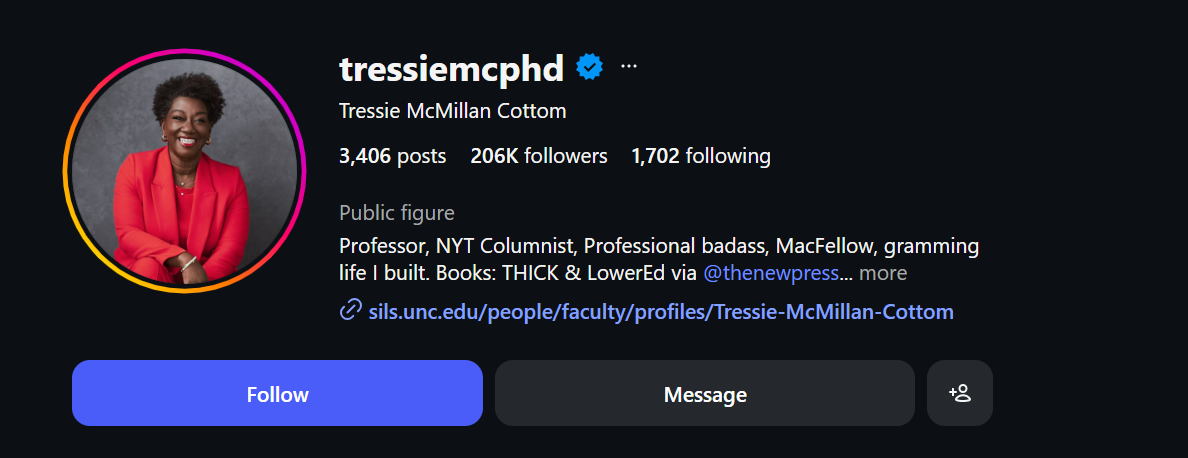Click the blue verified badge
This screenshot has height=458, width=1188.
pos(591,67)
